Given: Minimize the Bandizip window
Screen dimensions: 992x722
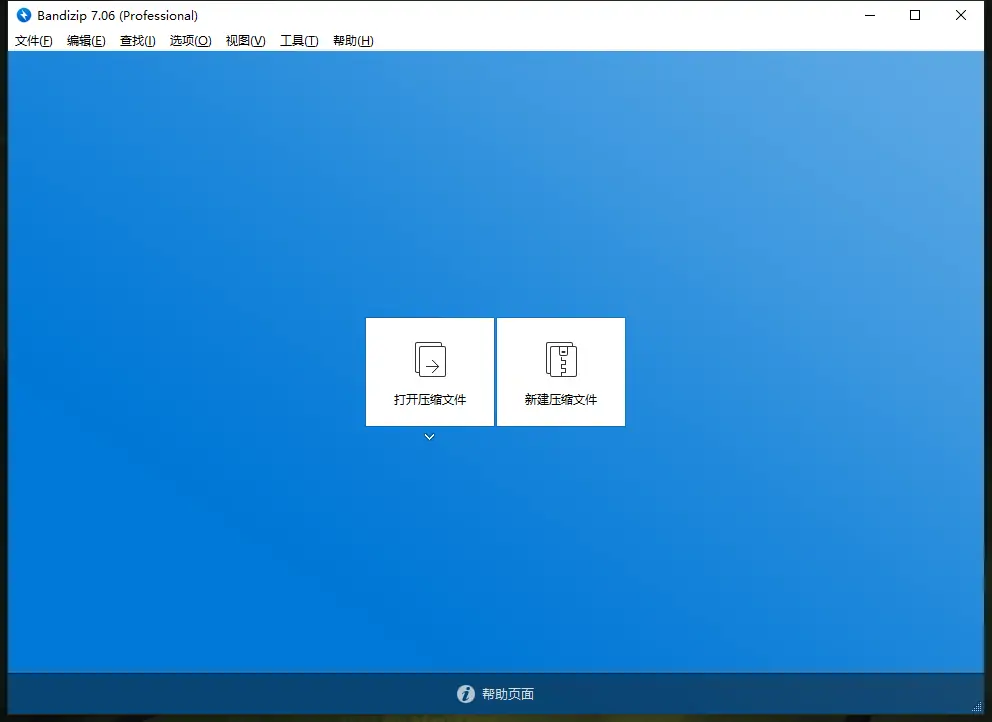Looking at the screenshot, I should [868, 15].
